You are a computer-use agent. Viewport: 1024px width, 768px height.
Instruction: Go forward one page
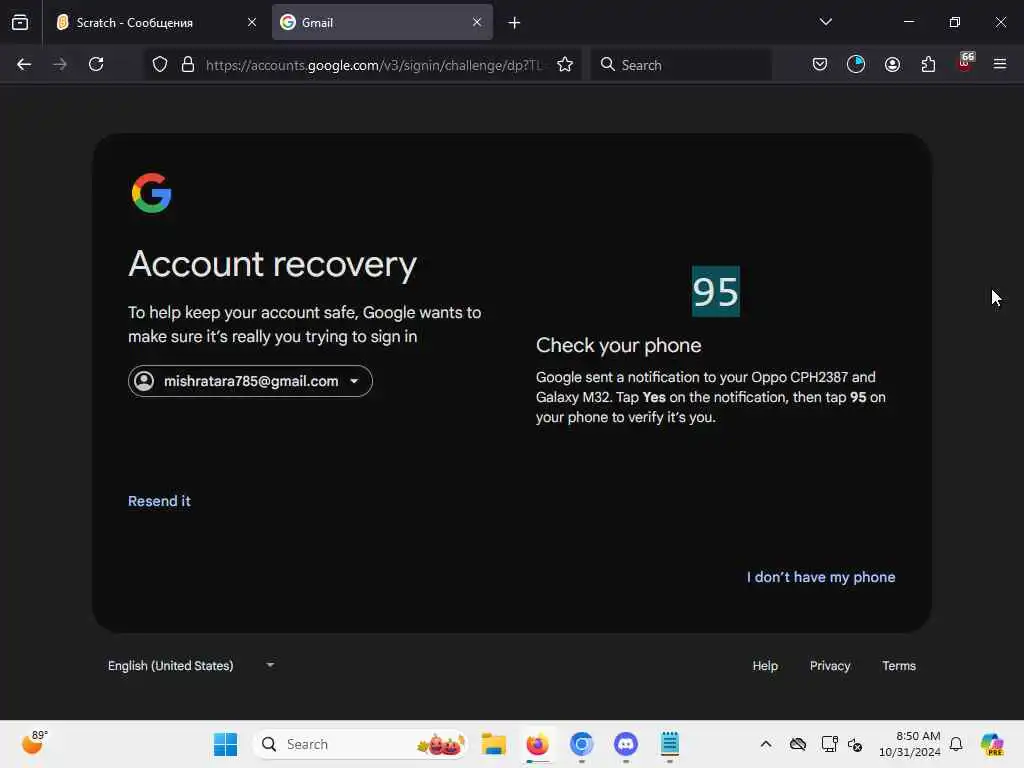point(60,64)
